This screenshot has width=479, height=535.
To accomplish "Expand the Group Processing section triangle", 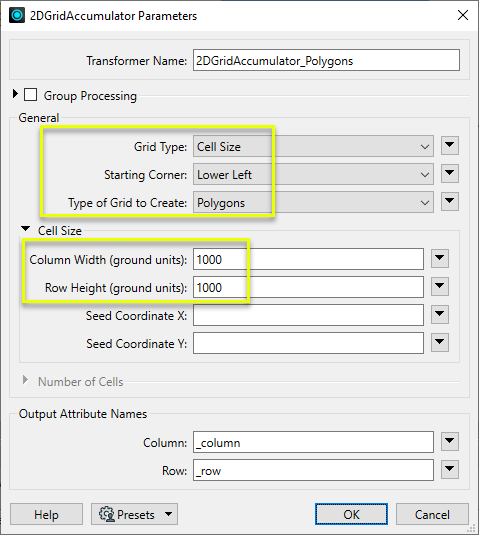I will point(15,94).
